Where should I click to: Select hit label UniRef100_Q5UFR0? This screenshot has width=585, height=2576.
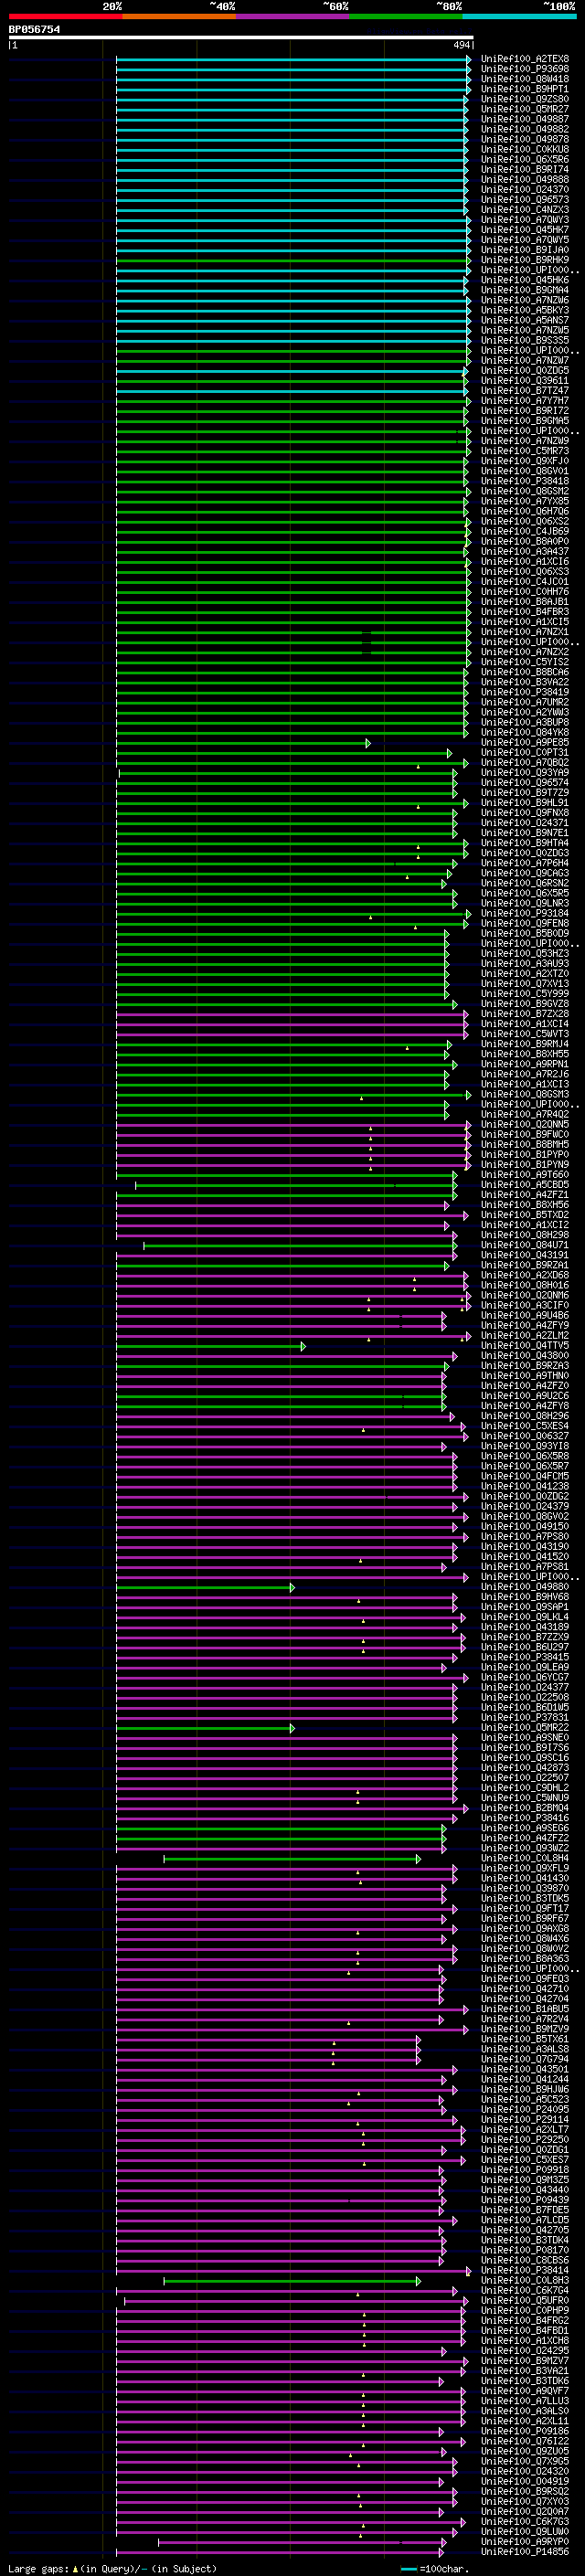pyautogui.click(x=524, y=2300)
